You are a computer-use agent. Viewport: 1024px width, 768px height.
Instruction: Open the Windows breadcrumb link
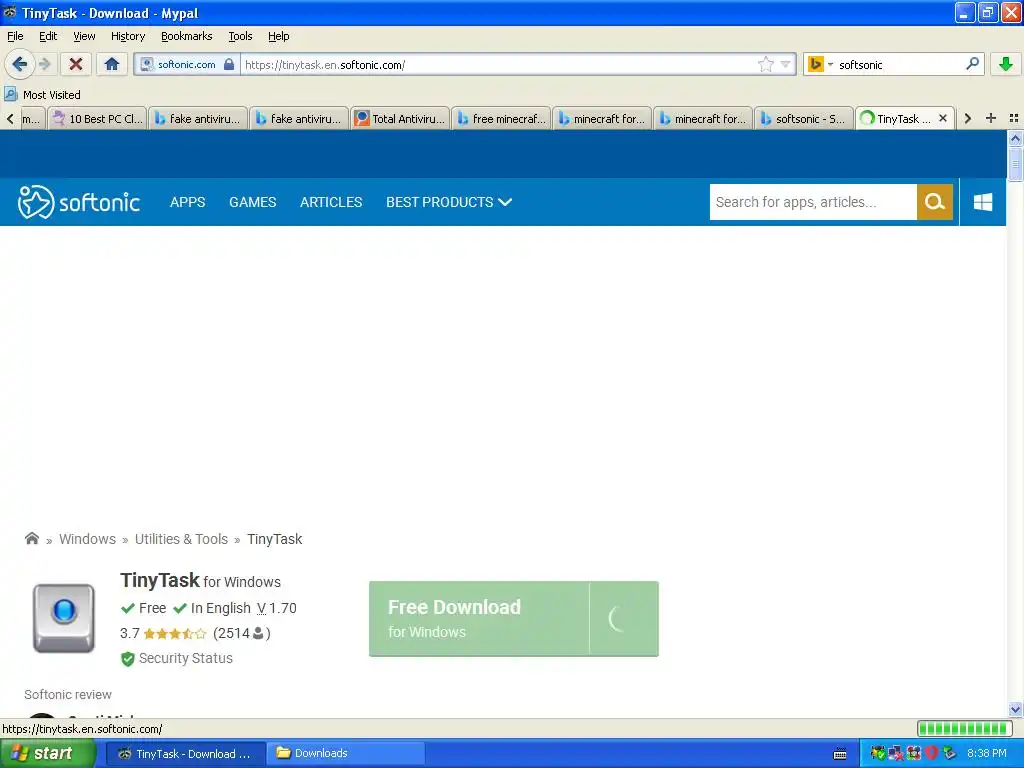click(87, 539)
